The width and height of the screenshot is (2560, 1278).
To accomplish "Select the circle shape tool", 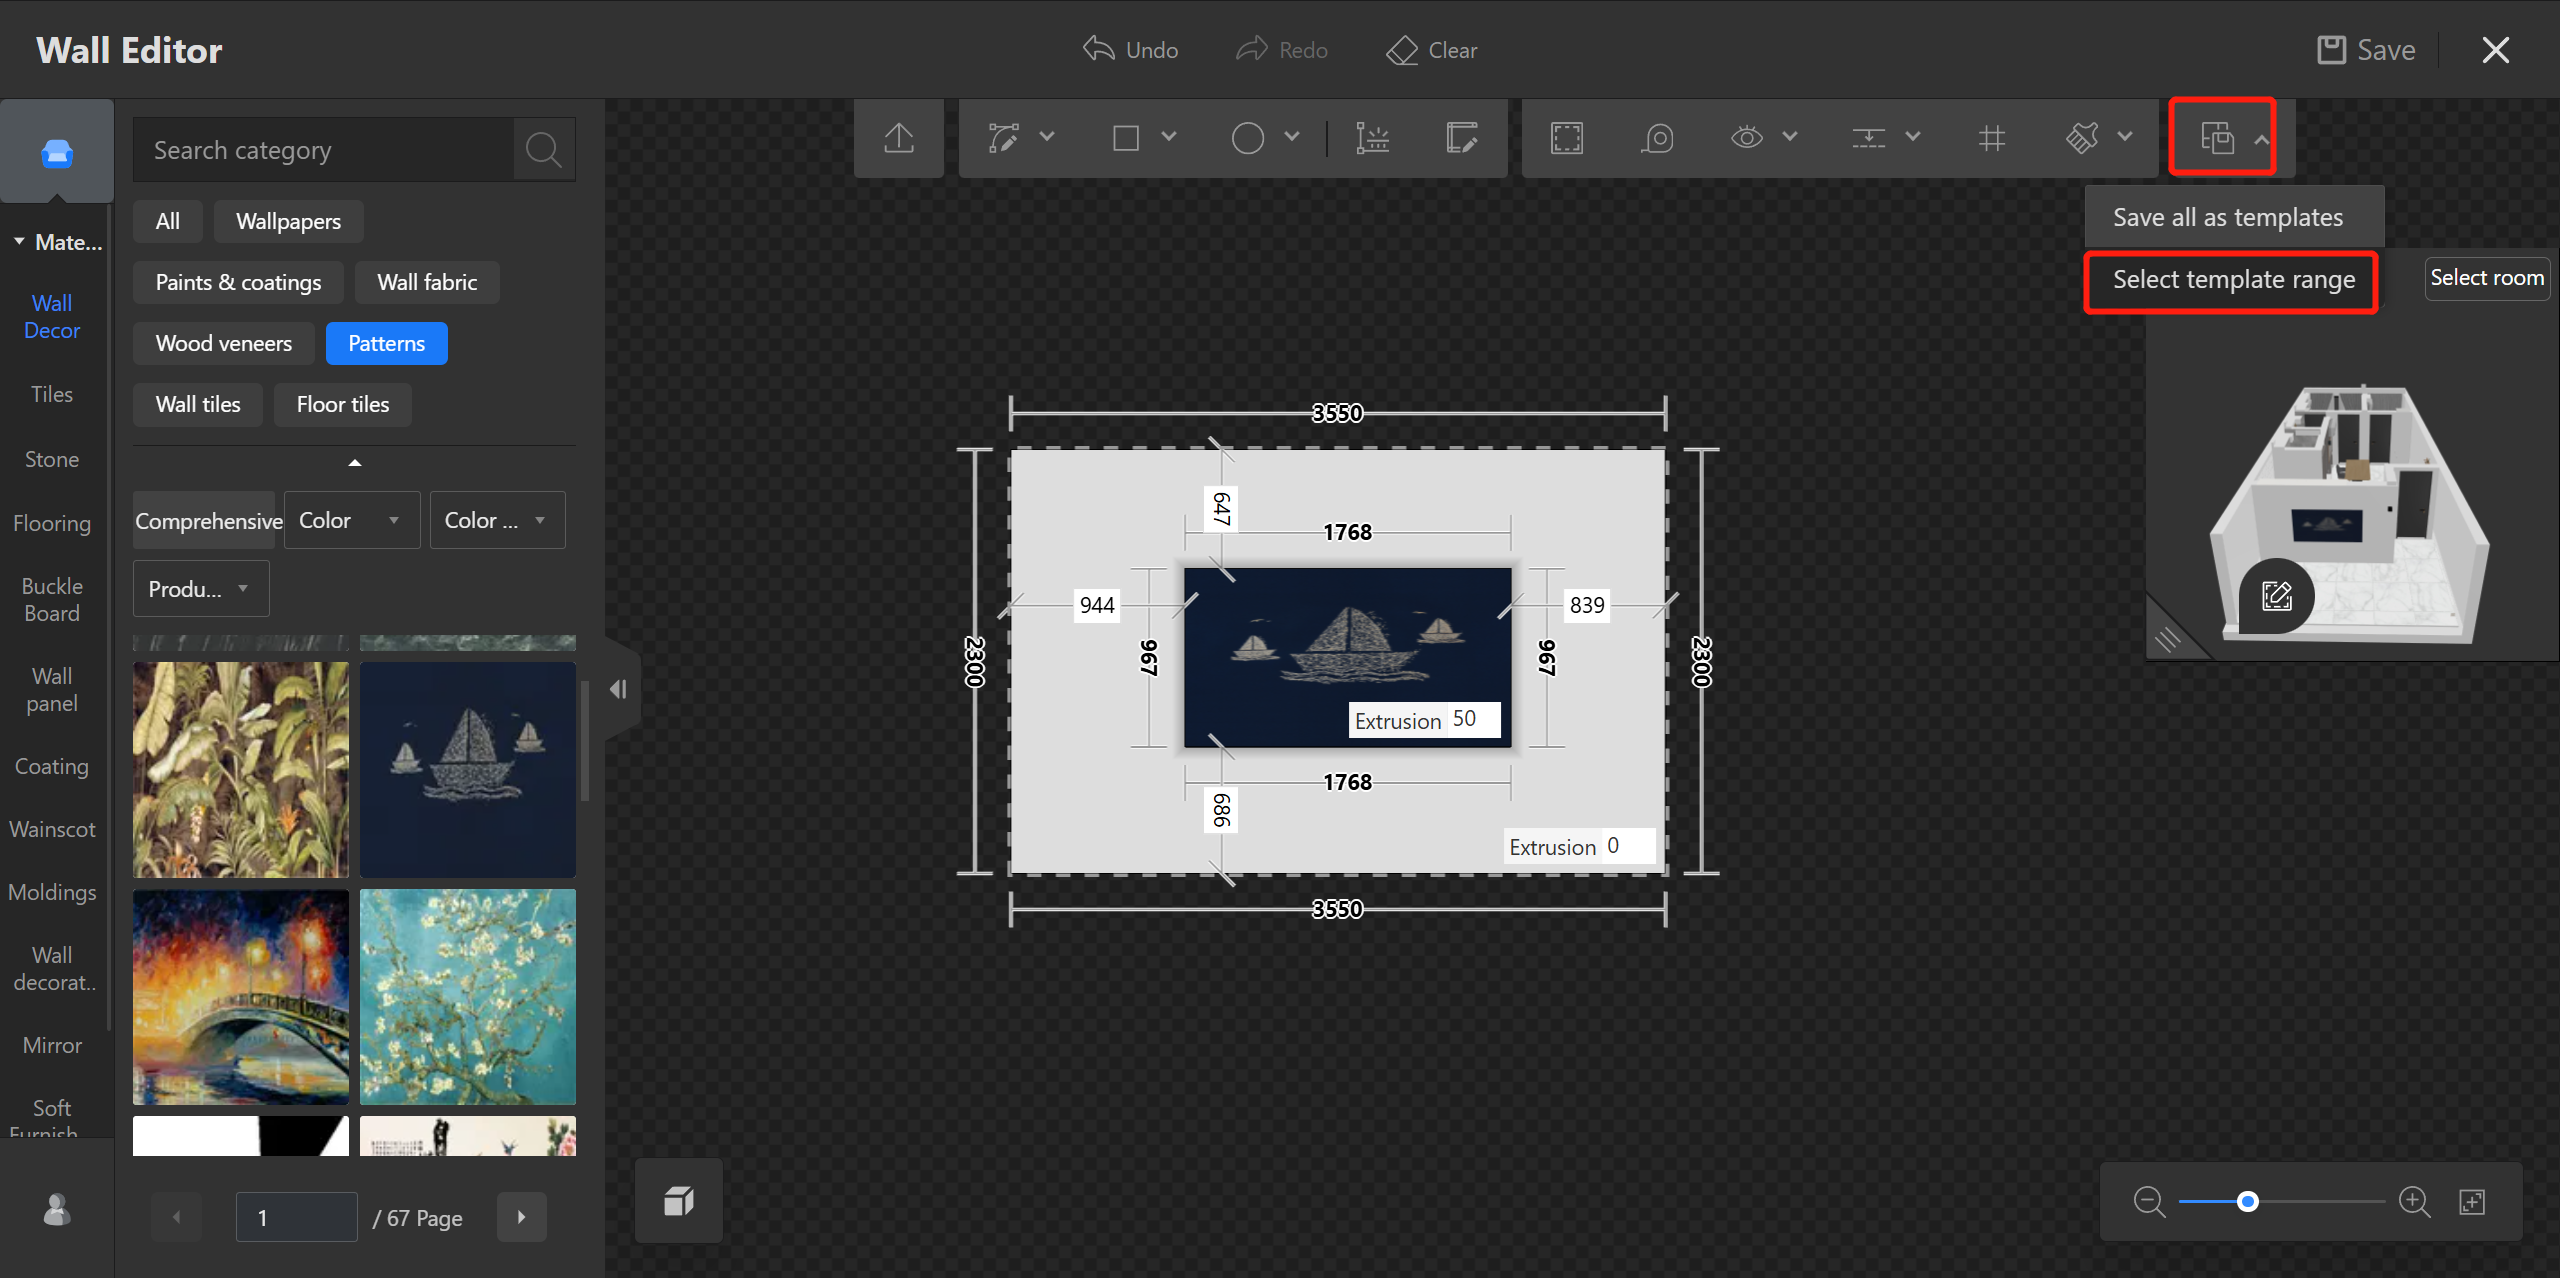I will [x=1247, y=138].
